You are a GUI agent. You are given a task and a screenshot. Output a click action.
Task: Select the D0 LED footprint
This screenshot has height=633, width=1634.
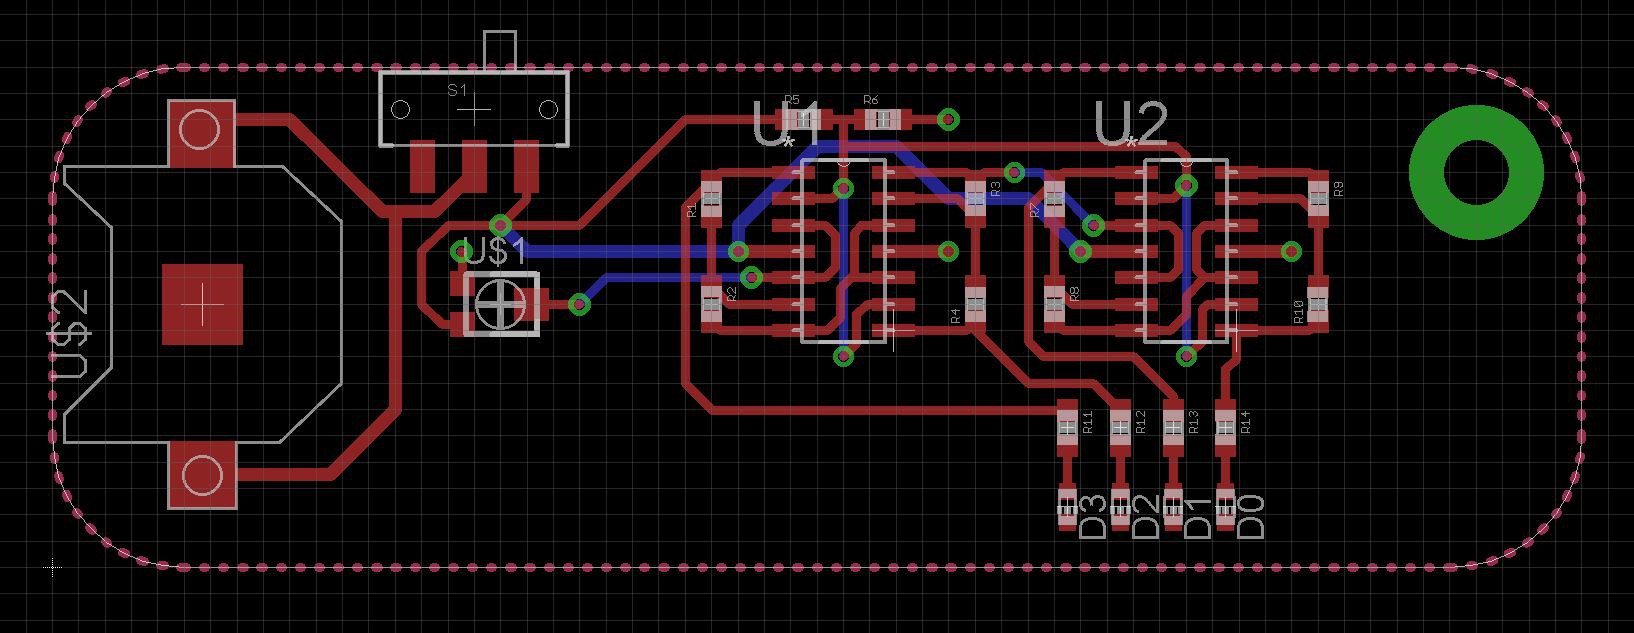point(1225,508)
